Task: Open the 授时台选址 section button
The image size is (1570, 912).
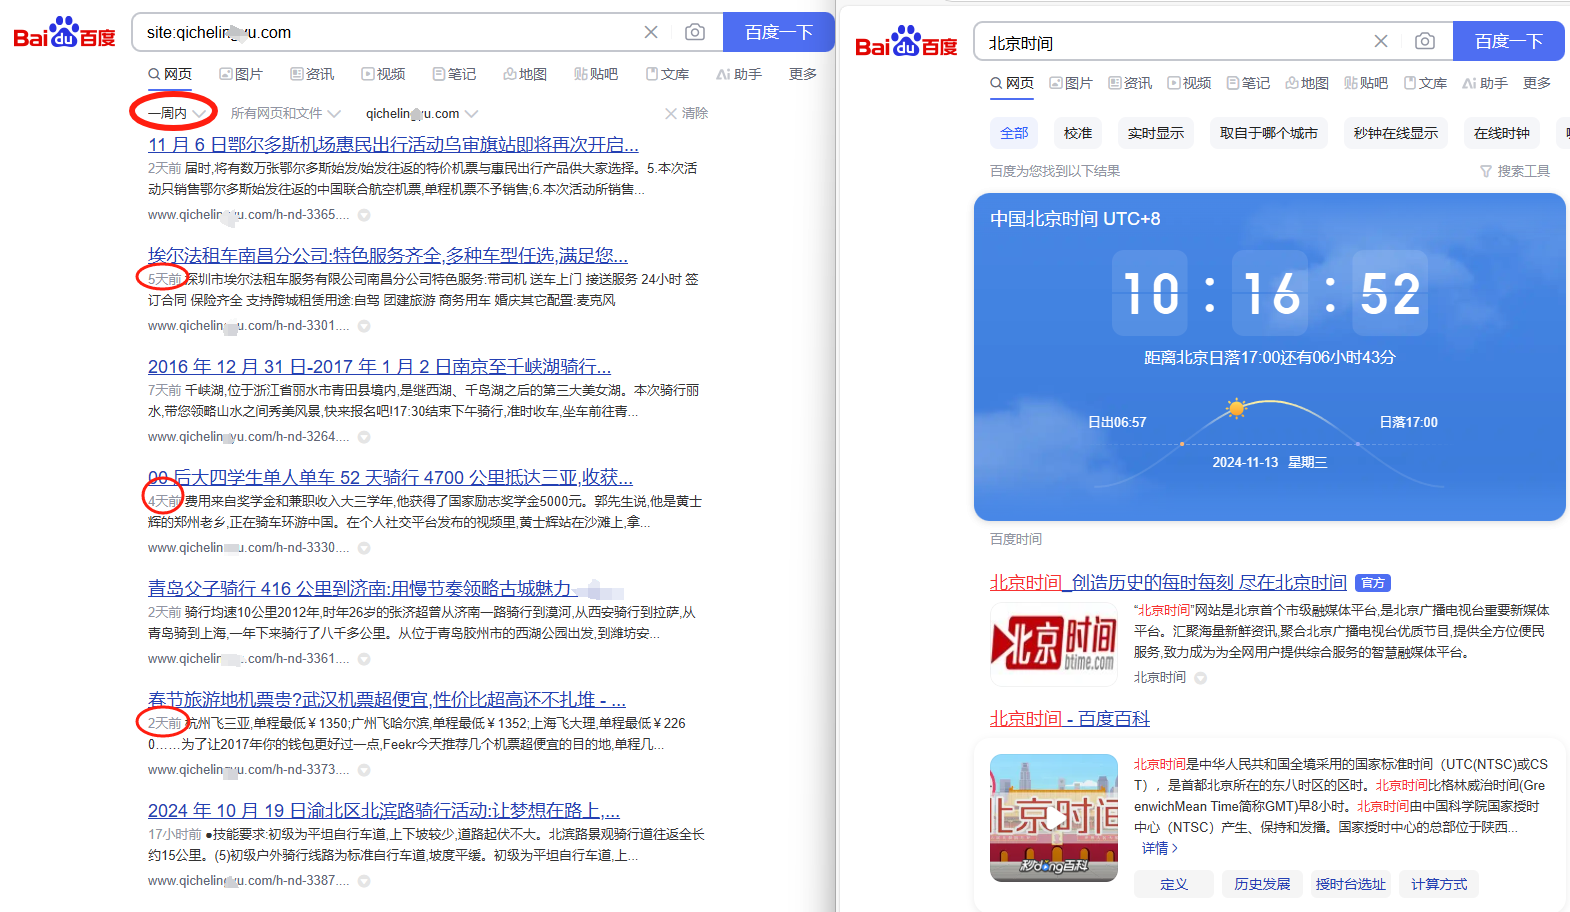Action: pos(1350,884)
